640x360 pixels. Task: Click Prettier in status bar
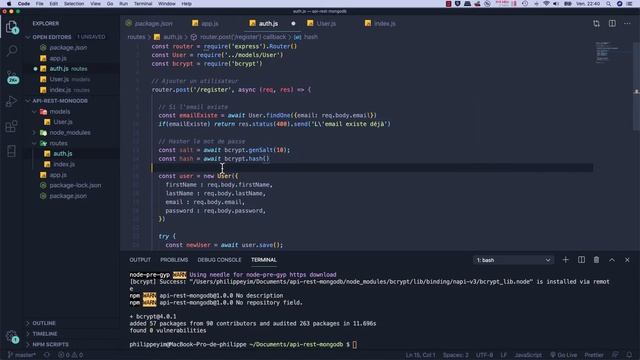(594, 355)
